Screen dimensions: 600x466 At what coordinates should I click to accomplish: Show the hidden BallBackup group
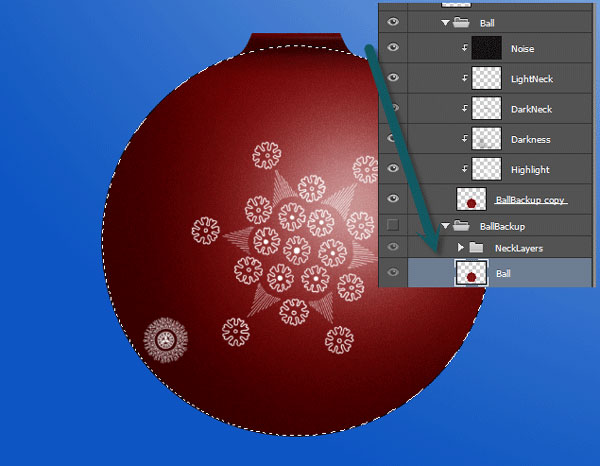pos(393,225)
